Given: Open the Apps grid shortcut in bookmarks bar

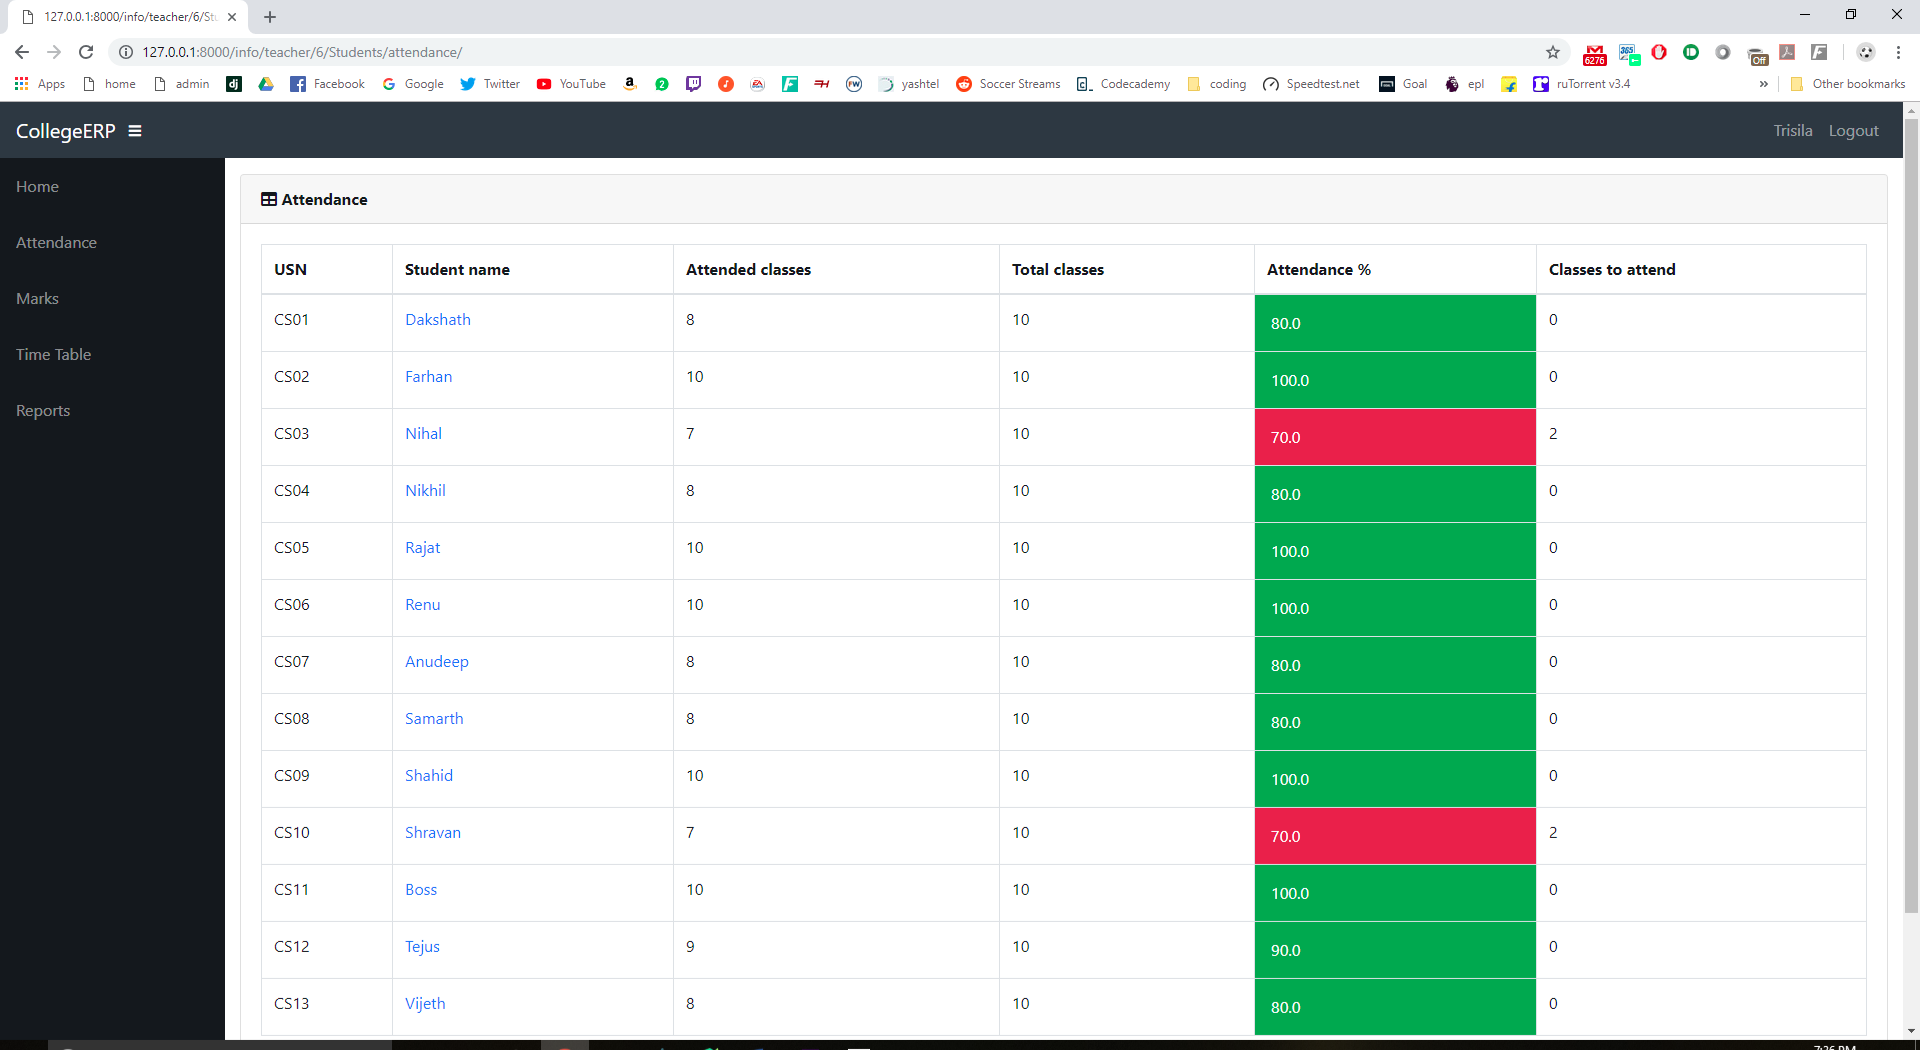Looking at the screenshot, I should point(40,84).
